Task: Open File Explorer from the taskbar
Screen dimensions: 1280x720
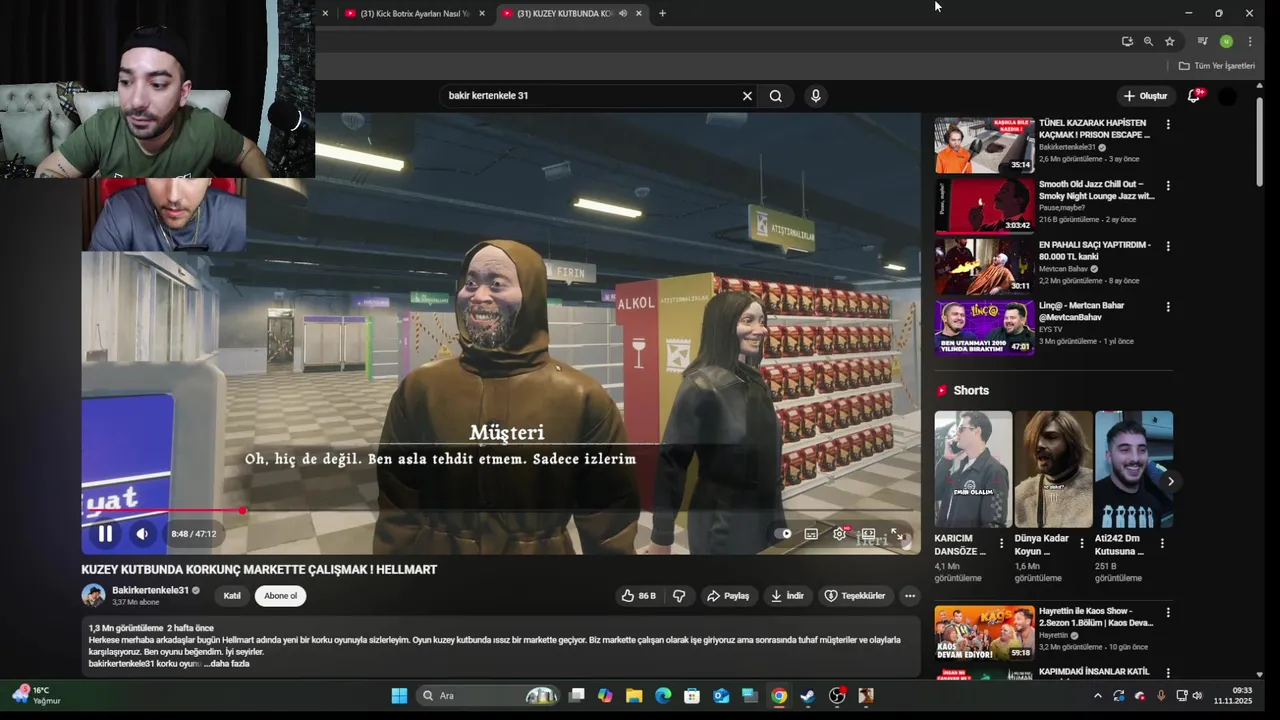Action: coord(634,696)
